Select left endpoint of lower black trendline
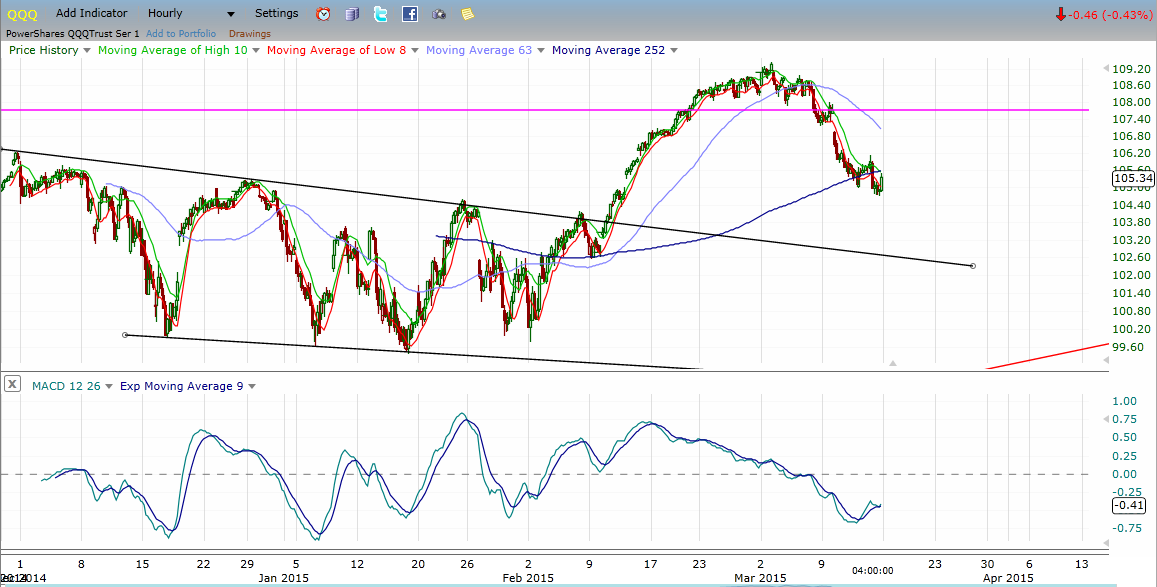 point(125,335)
